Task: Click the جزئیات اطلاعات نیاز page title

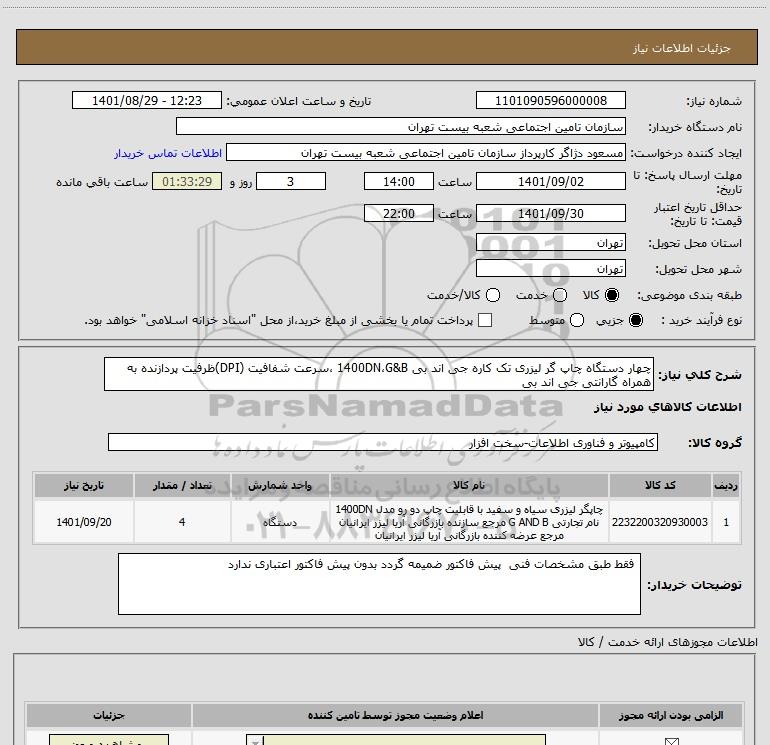Action: [681, 48]
